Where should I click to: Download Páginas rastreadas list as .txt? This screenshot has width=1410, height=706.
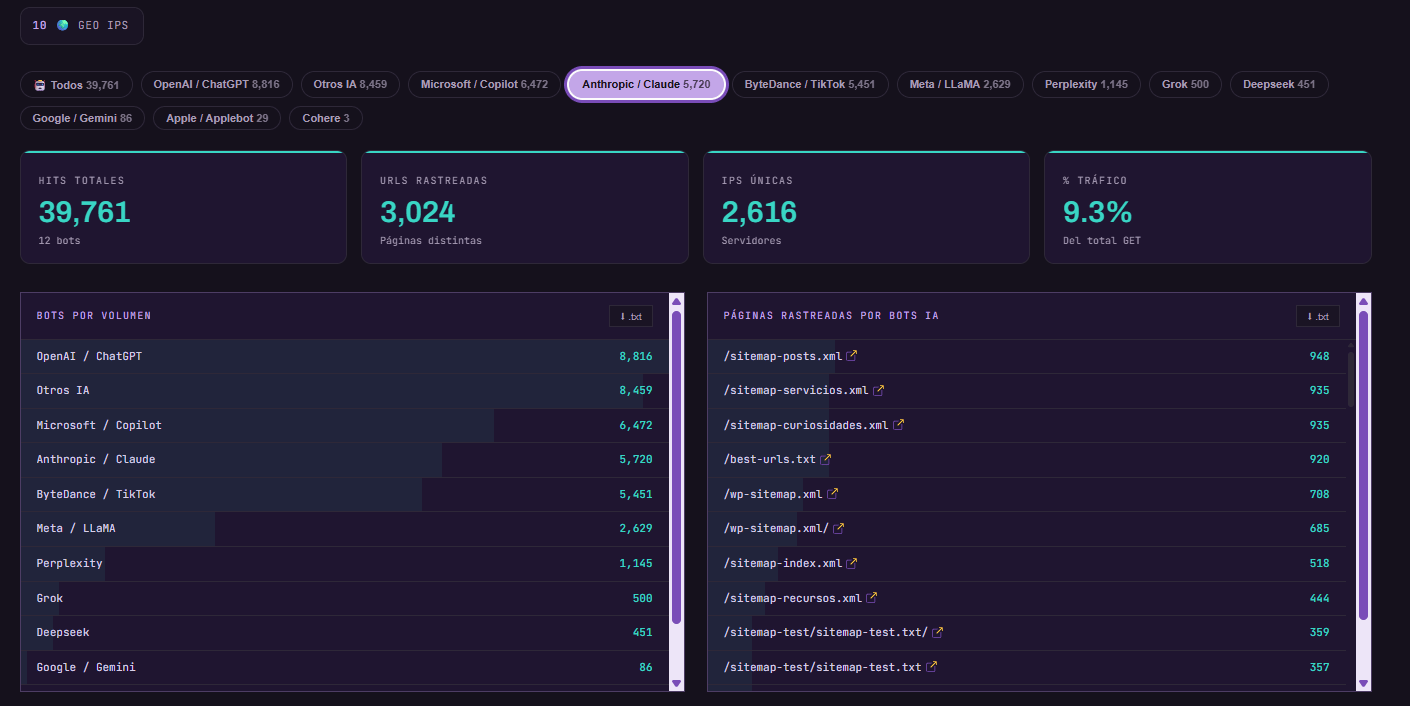click(1318, 316)
